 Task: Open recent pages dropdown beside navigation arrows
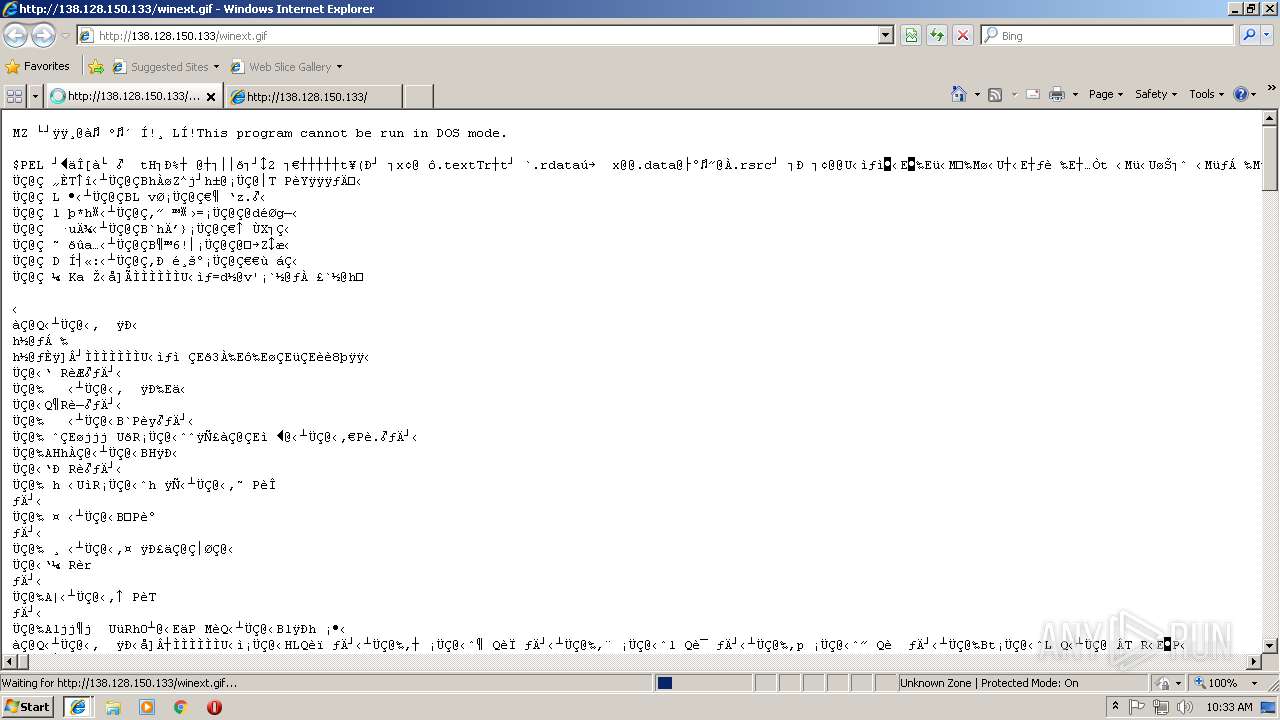[x=65, y=36]
